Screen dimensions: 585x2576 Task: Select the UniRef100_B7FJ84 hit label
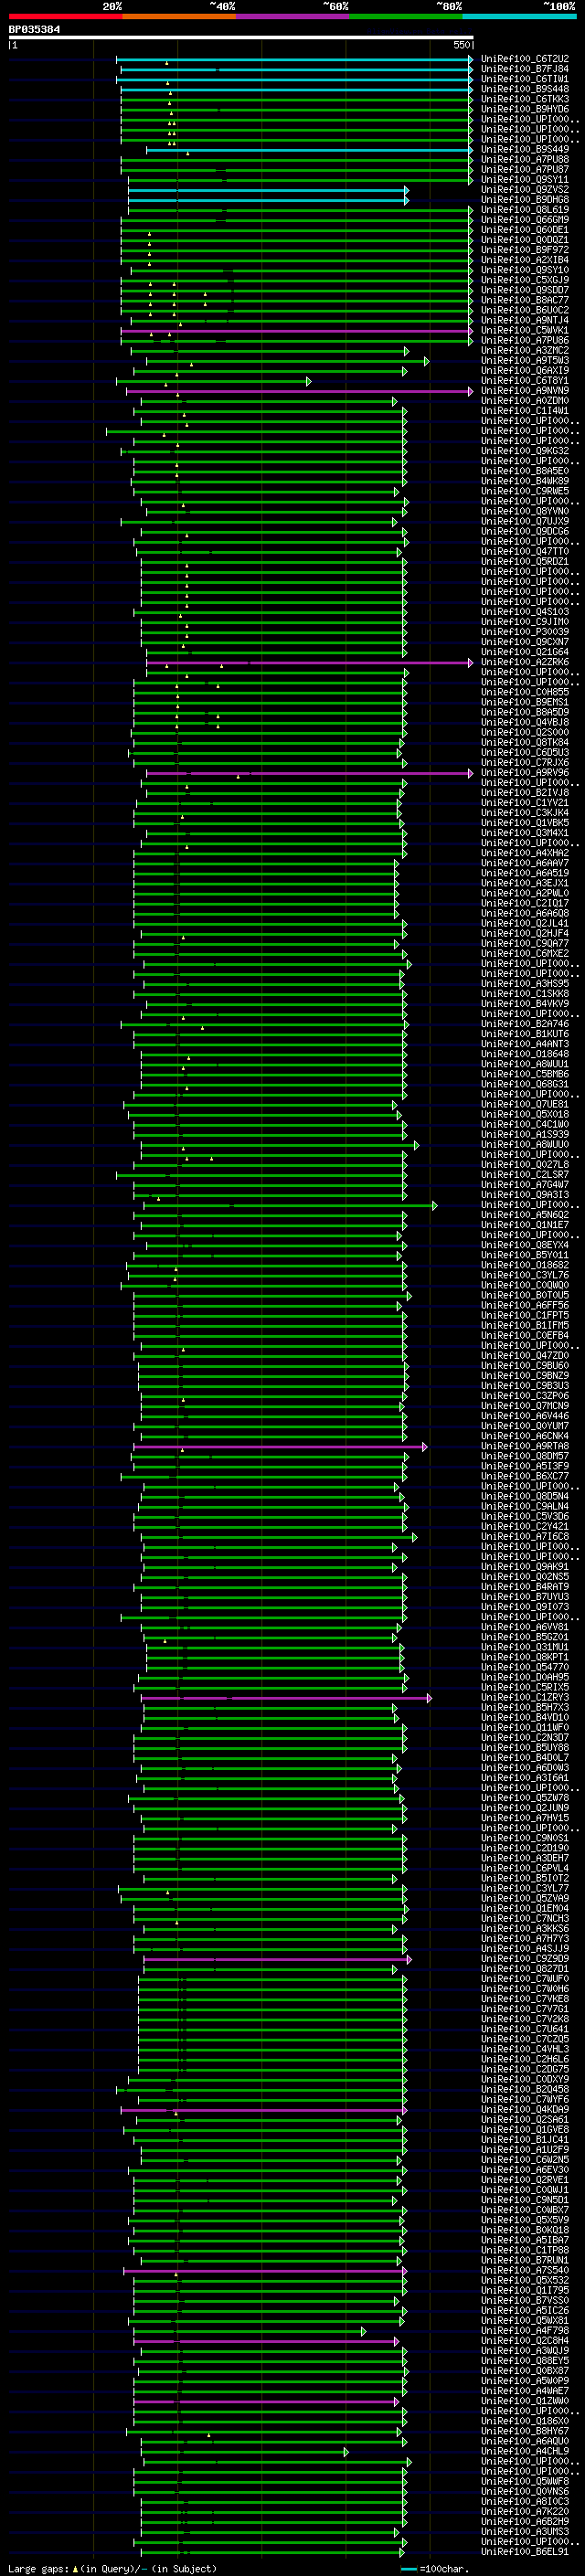[525, 69]
